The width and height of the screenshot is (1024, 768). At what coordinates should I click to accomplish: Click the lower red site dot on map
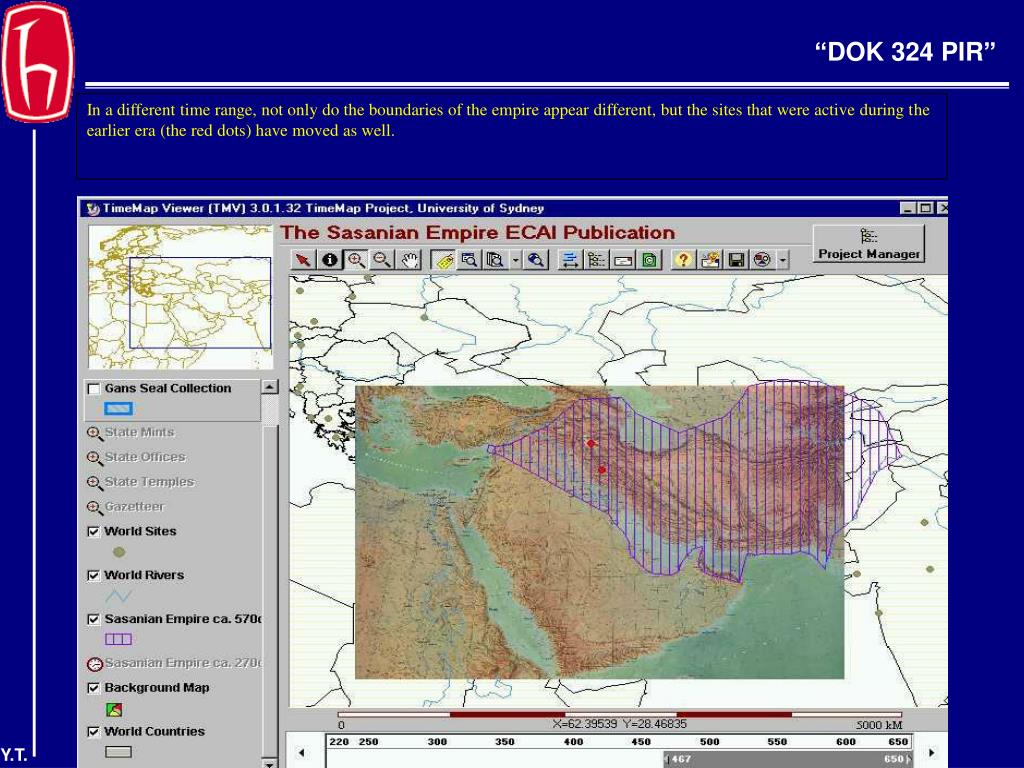pyautogui.click(x=601, y=470)
